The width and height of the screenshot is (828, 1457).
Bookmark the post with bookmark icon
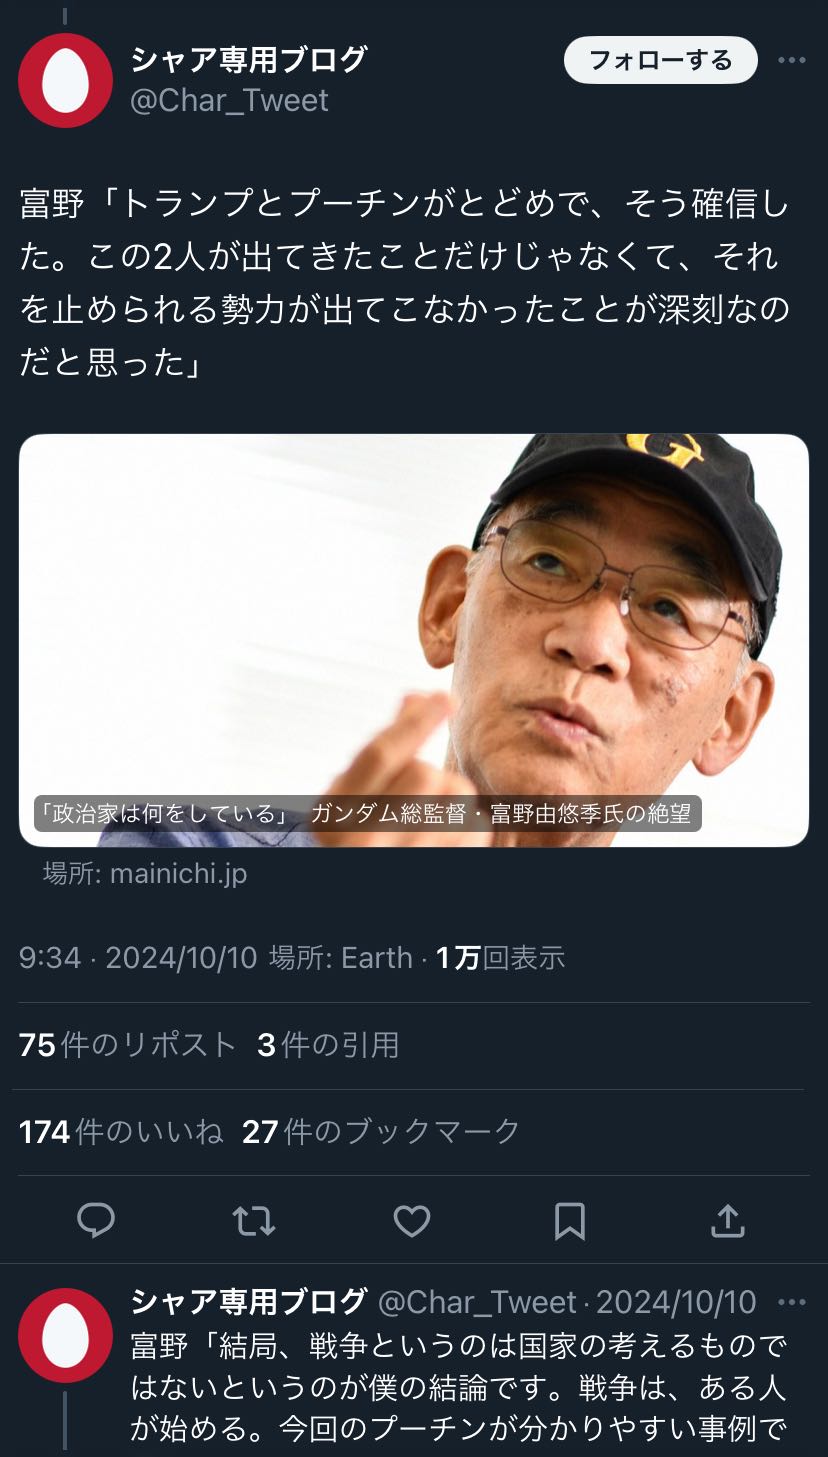tap(570, 1221)
